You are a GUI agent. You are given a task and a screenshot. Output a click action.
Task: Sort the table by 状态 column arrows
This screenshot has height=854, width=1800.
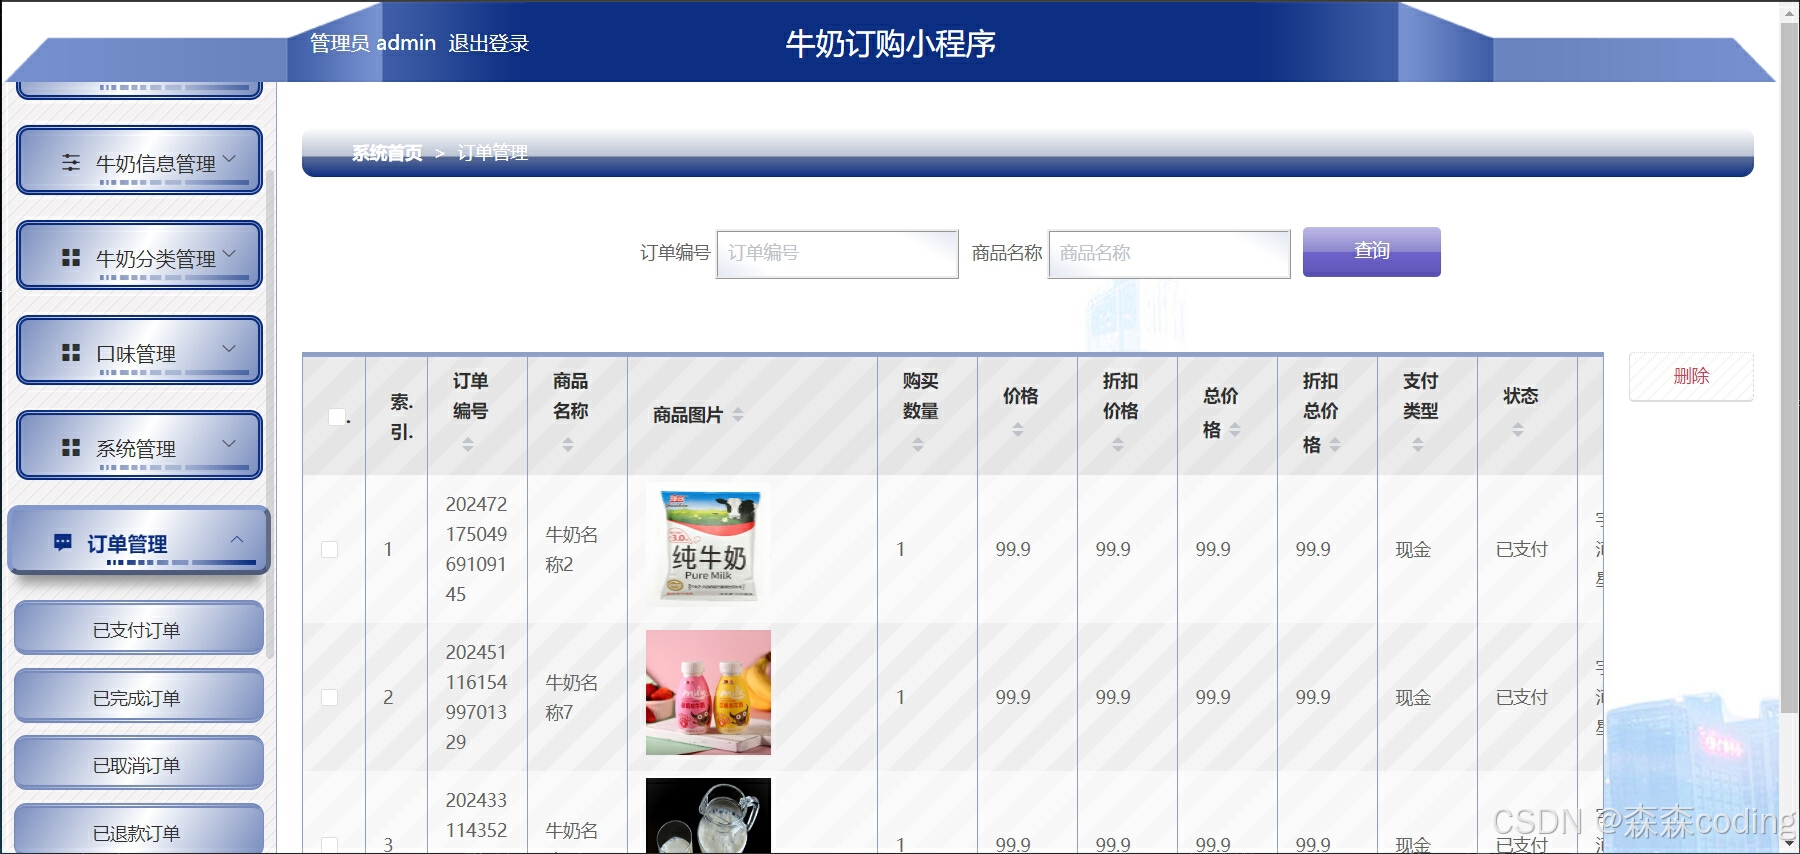(1518, 429)
